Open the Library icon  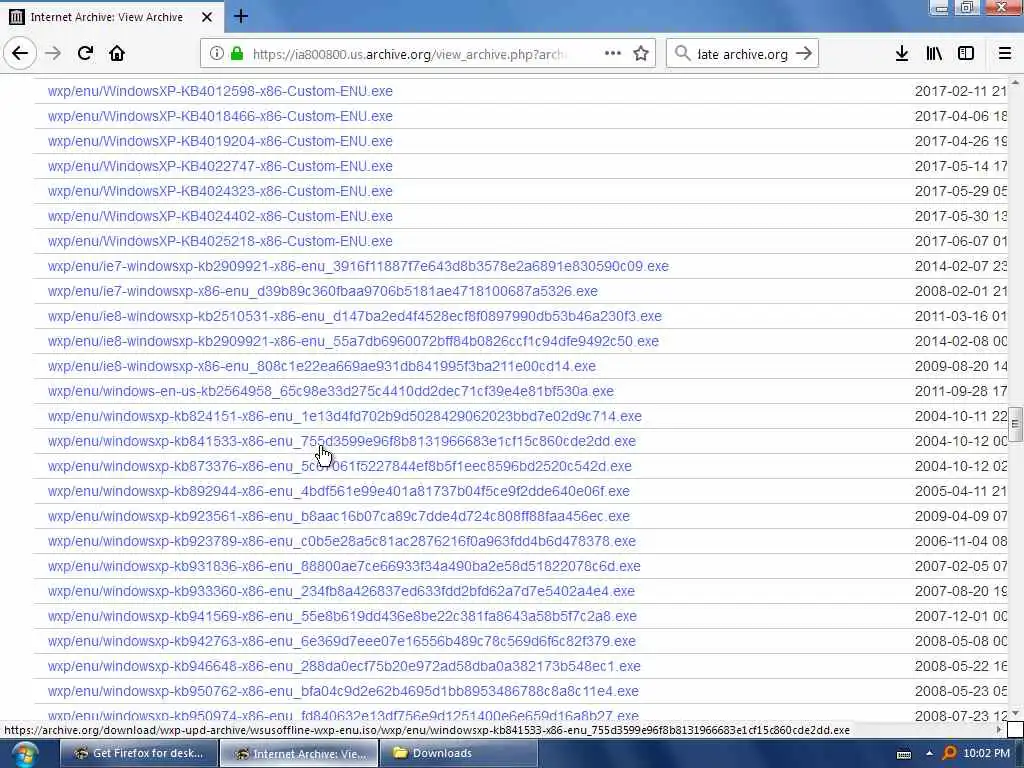[x=934, y=54]
